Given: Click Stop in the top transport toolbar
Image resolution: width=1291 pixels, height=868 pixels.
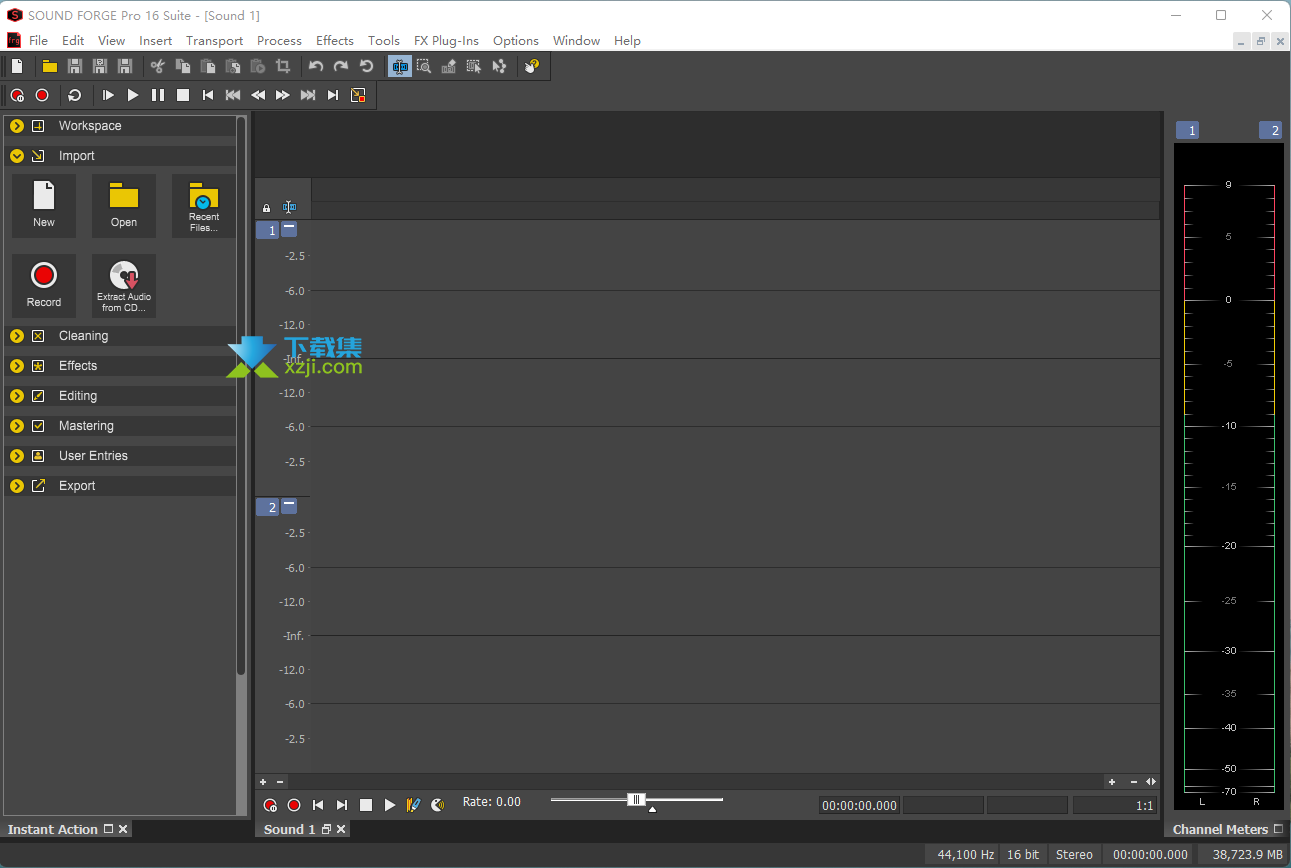Looking at the screenshot, I should click(x=183, y=95).
